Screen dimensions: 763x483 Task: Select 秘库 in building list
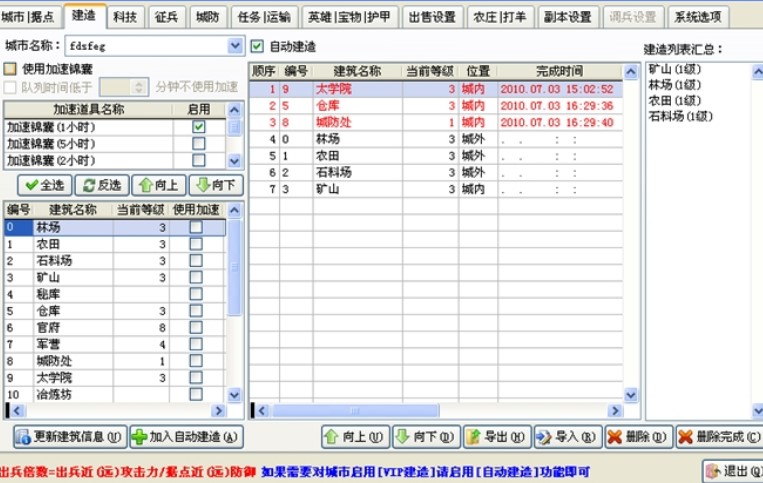point(115,294)
